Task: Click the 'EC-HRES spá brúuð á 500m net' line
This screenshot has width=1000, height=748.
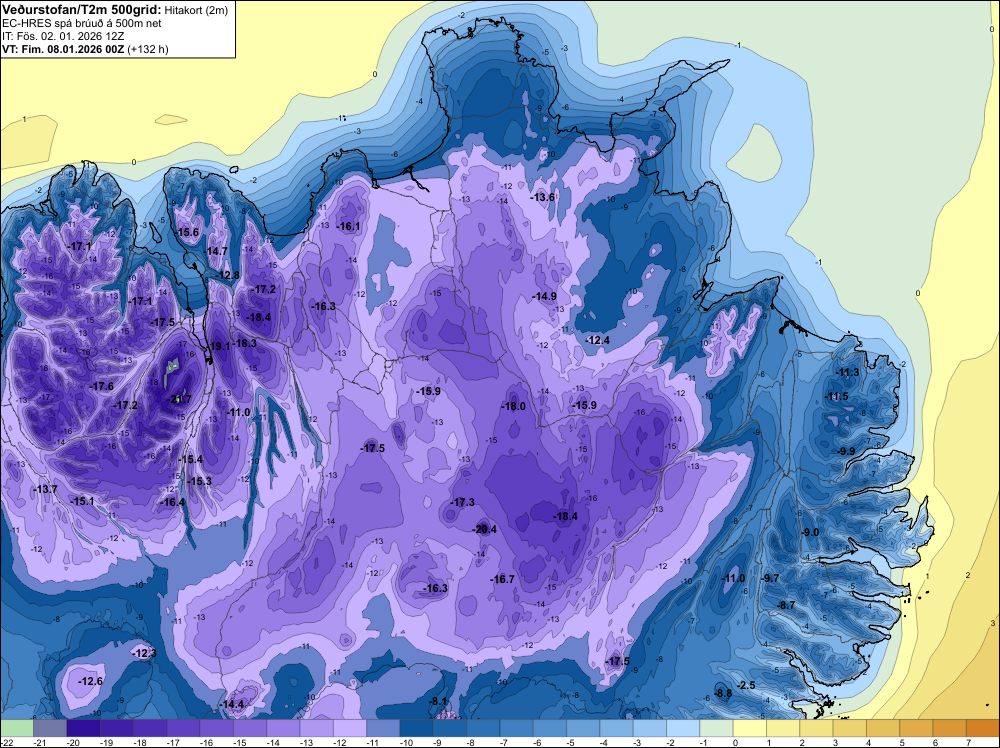Action: pos(81,23)
